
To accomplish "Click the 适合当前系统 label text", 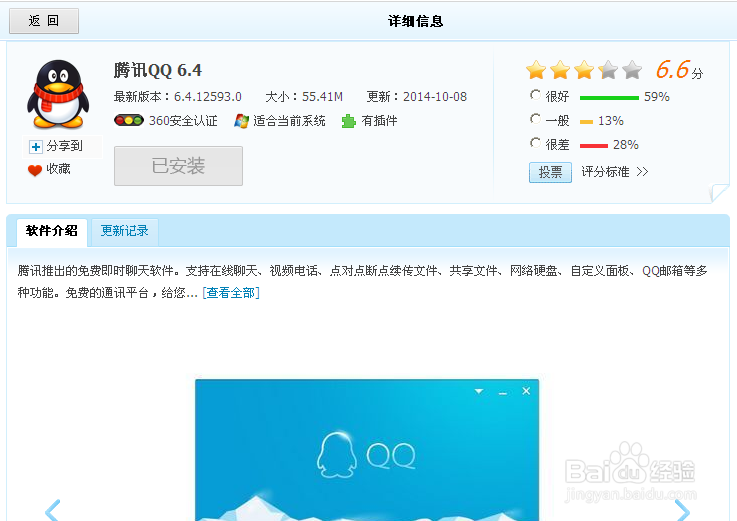I will (290, 121).
